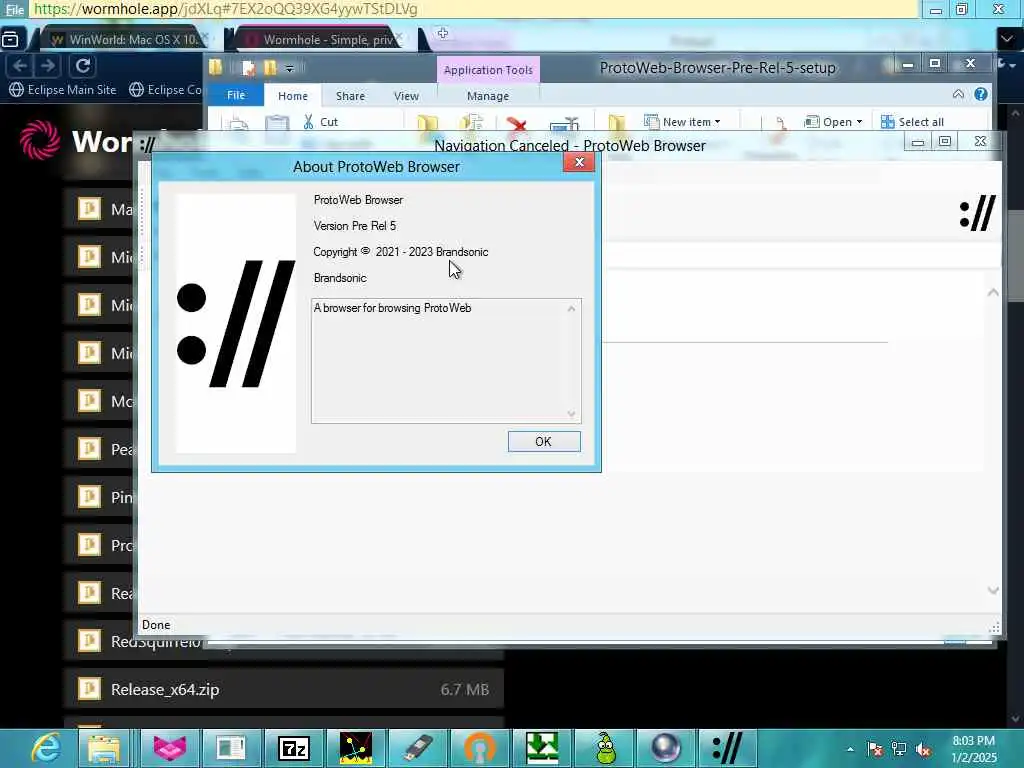Image resolution: width=1024 pixels, height=768 pixels.
Task: Click the Properties icon in the ribbon
Action: click(x=780, y=122)
